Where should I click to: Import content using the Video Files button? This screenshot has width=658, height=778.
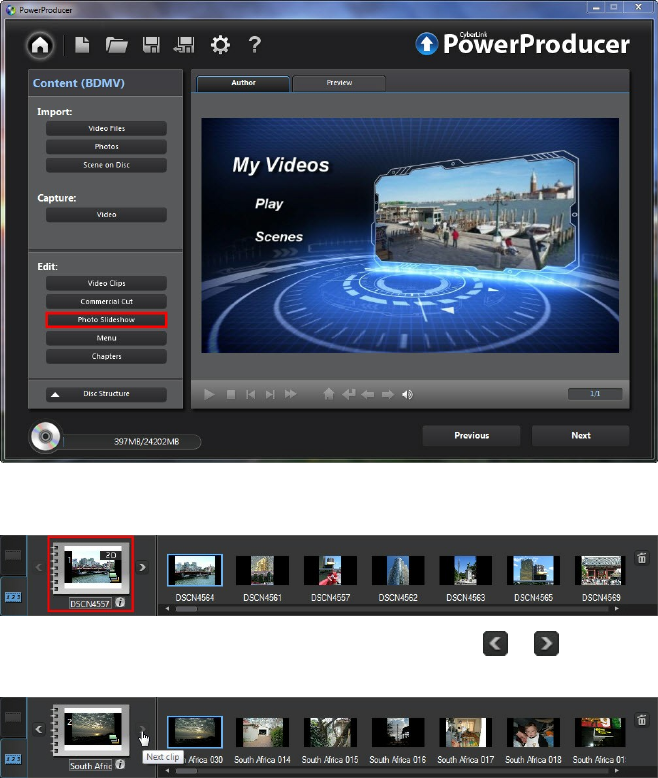(105, 129)
